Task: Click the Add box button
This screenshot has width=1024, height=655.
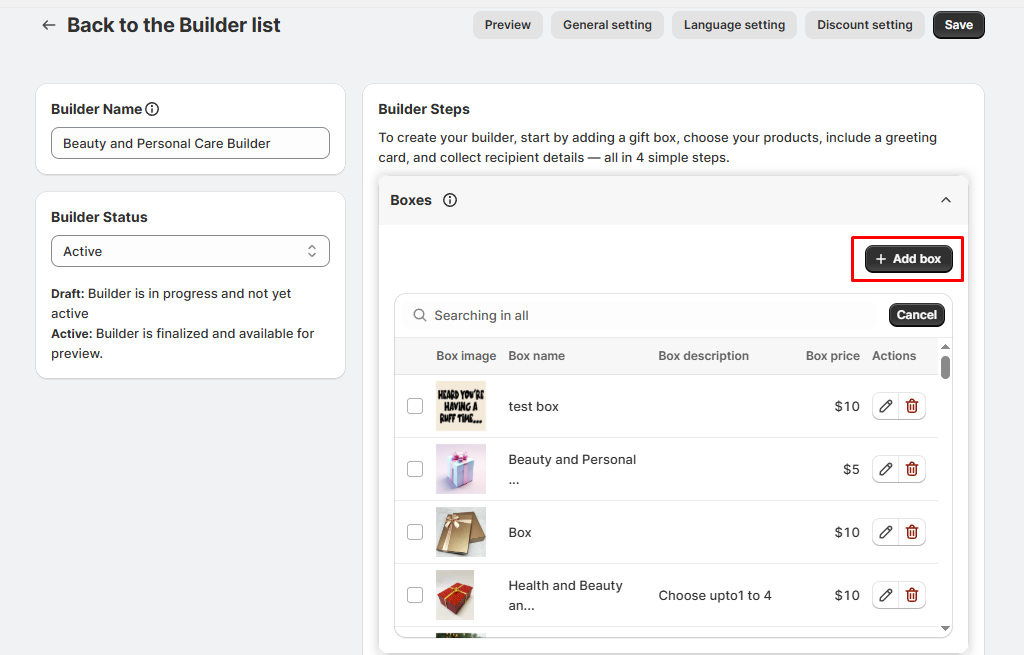Action: click(x=908, y=259)
